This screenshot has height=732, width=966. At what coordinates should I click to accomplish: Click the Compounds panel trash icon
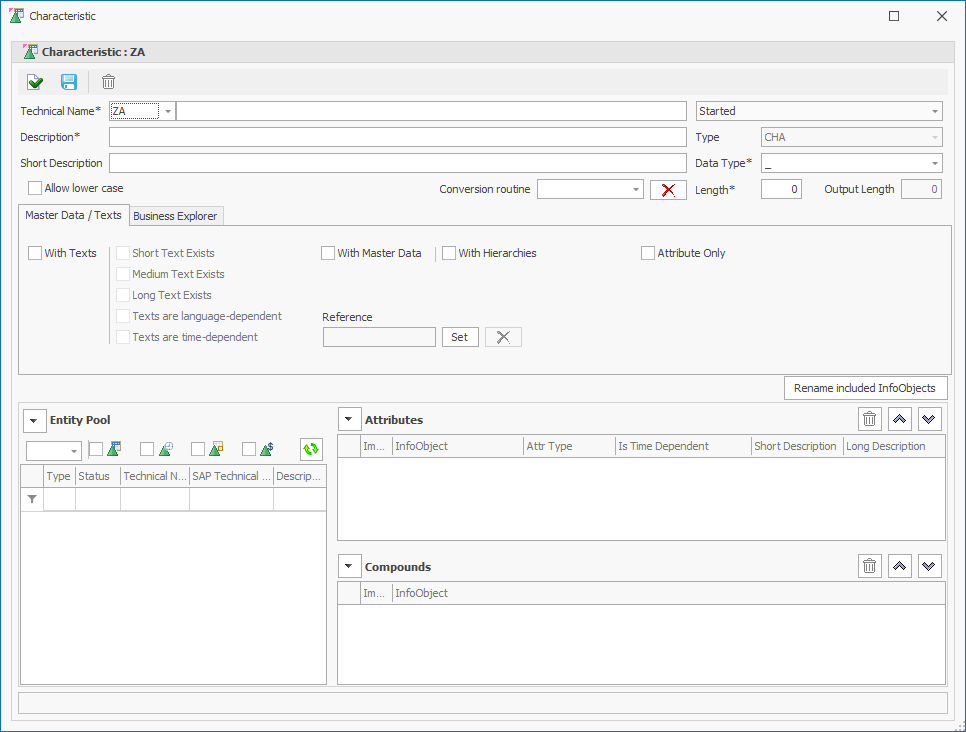point(870,567)
